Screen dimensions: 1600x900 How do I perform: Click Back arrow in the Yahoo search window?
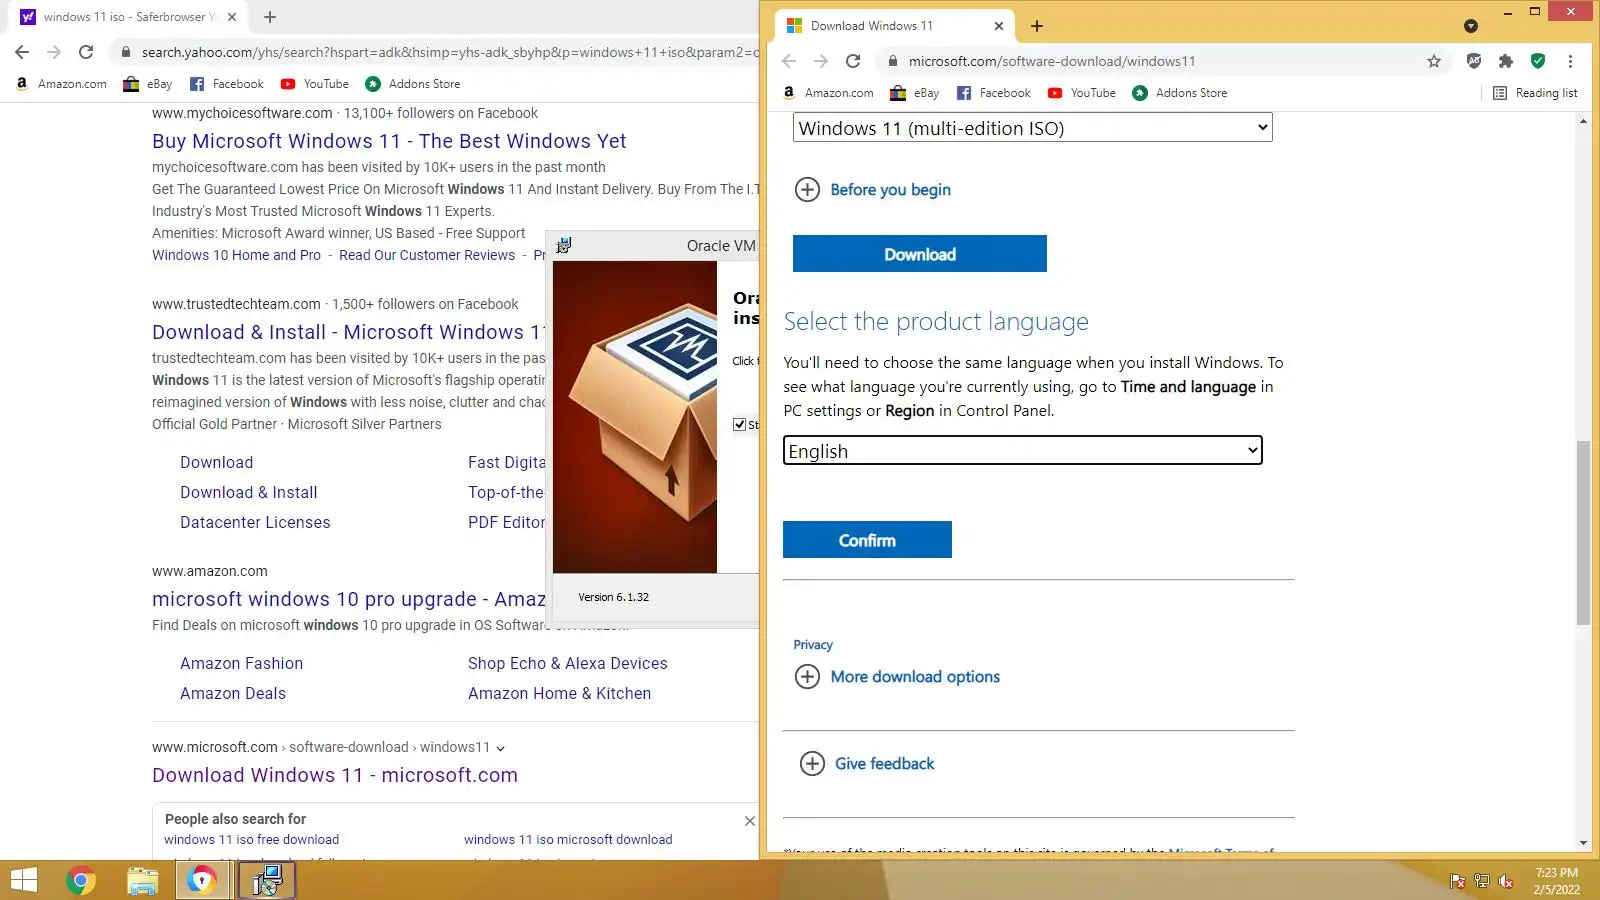(x=22, y=52)
